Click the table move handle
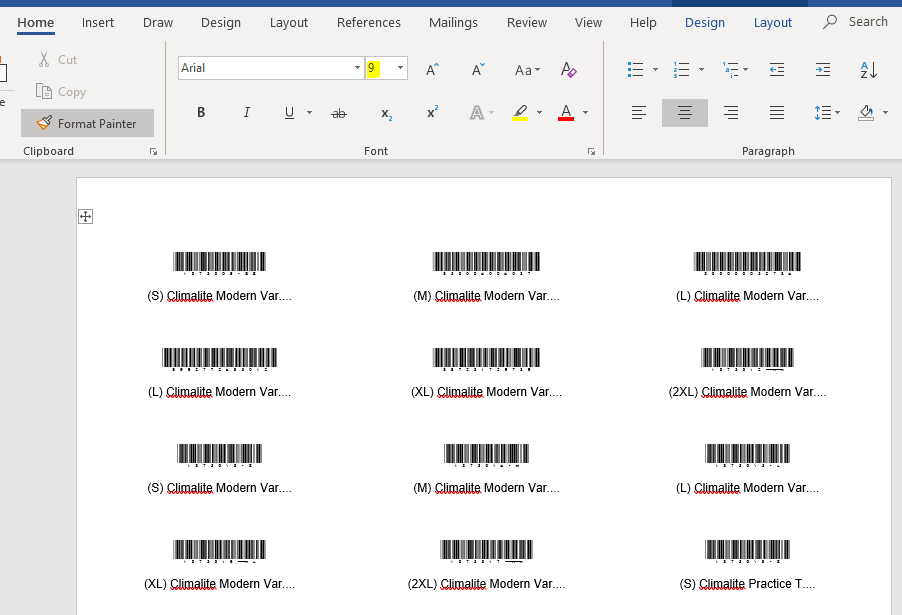Screen dimensions: 902x615 (86, 217)
